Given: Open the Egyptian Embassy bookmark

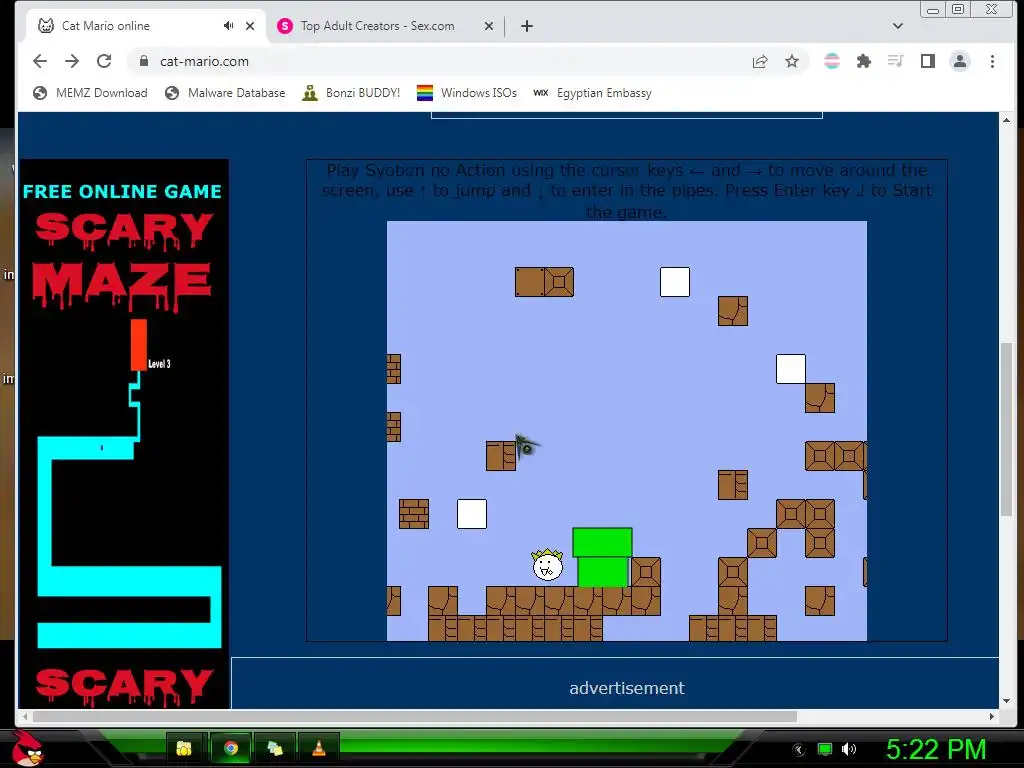Looking at the screenshot, I should point(592,93).
